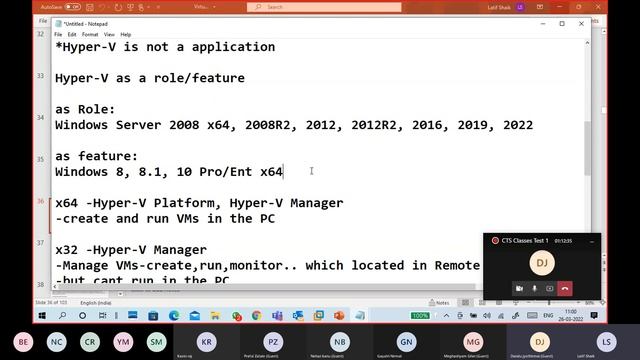Click Notepad vertical scrollbar up arrow
Image resolution: width=640 pixels, height=360 pixels.
587,43
